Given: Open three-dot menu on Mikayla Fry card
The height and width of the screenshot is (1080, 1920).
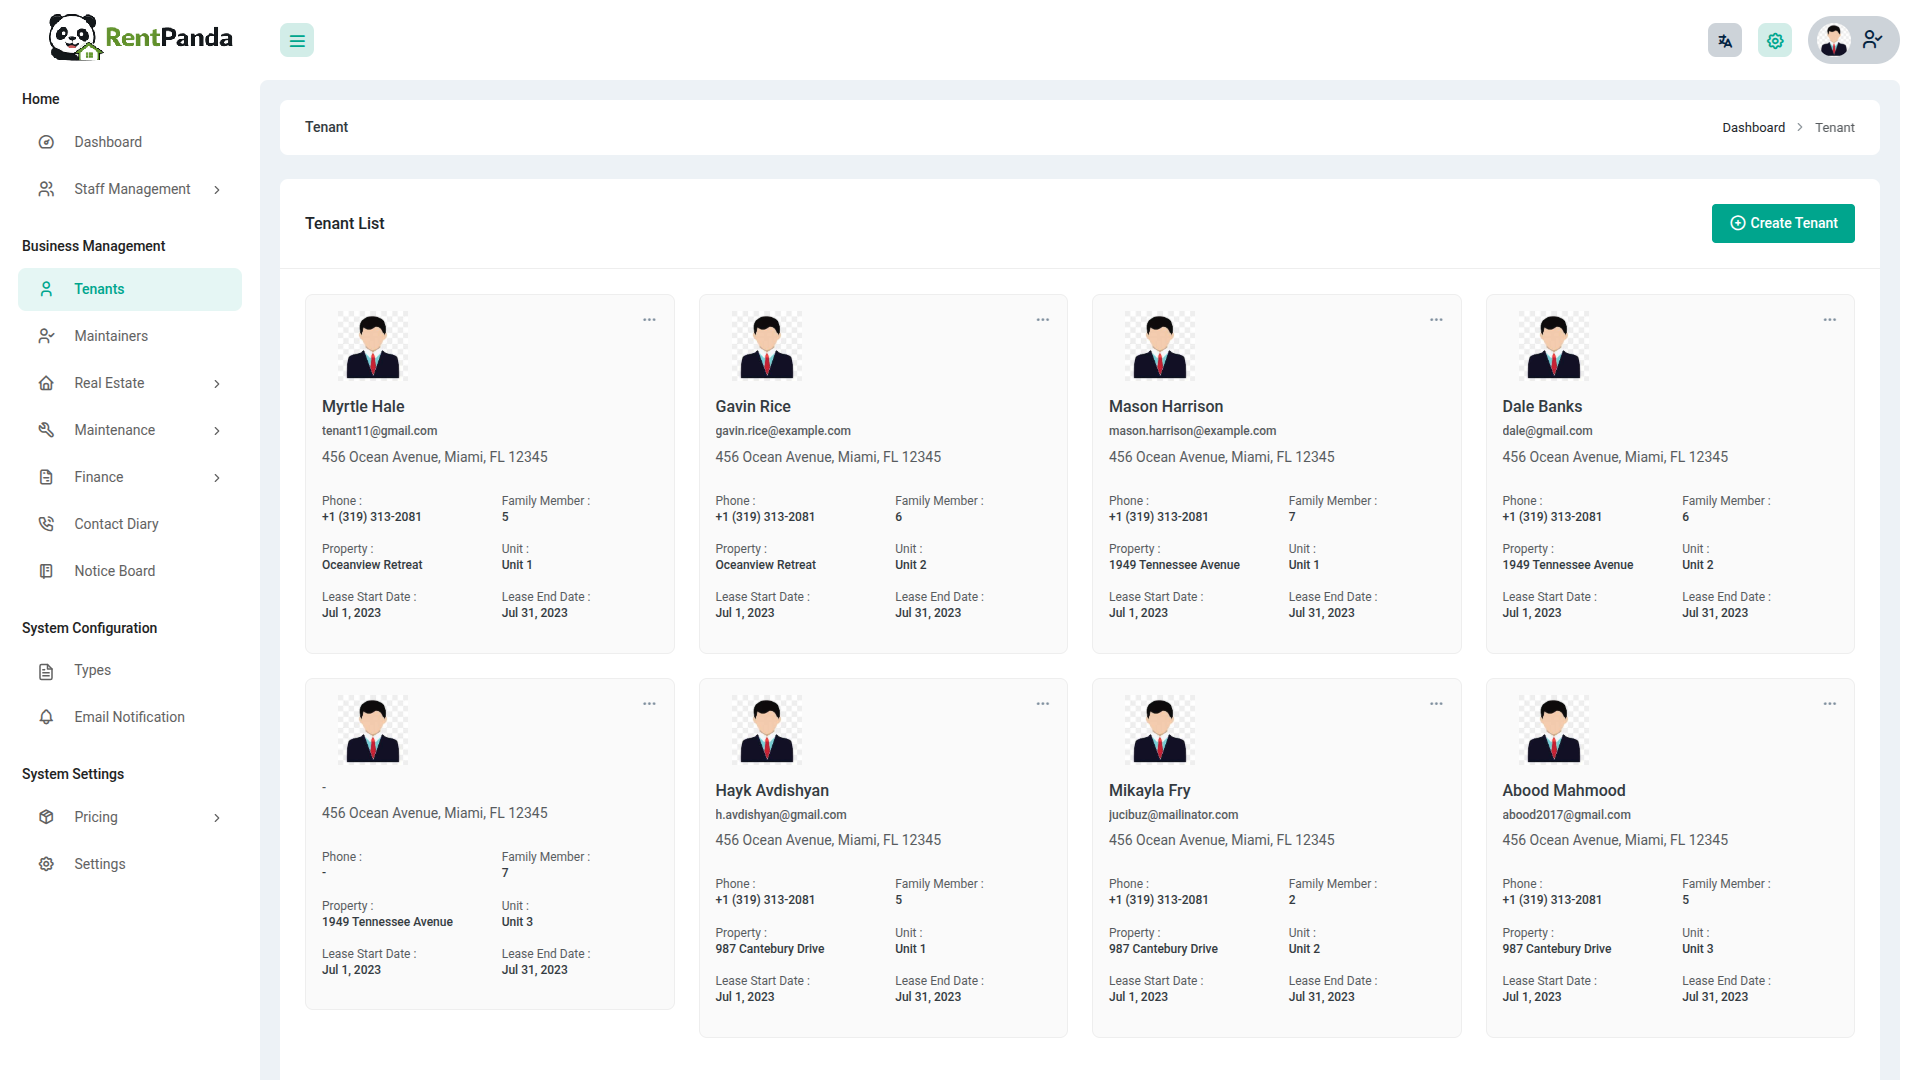Looking at the screenshot, I should click(1436, 704).
